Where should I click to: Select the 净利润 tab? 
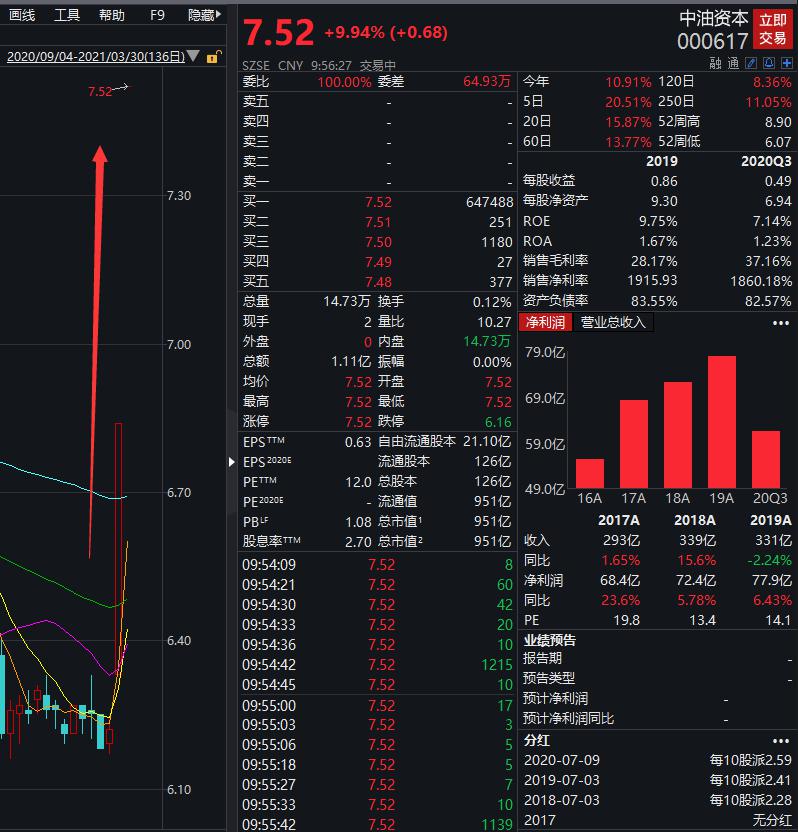tap(545, 322)
